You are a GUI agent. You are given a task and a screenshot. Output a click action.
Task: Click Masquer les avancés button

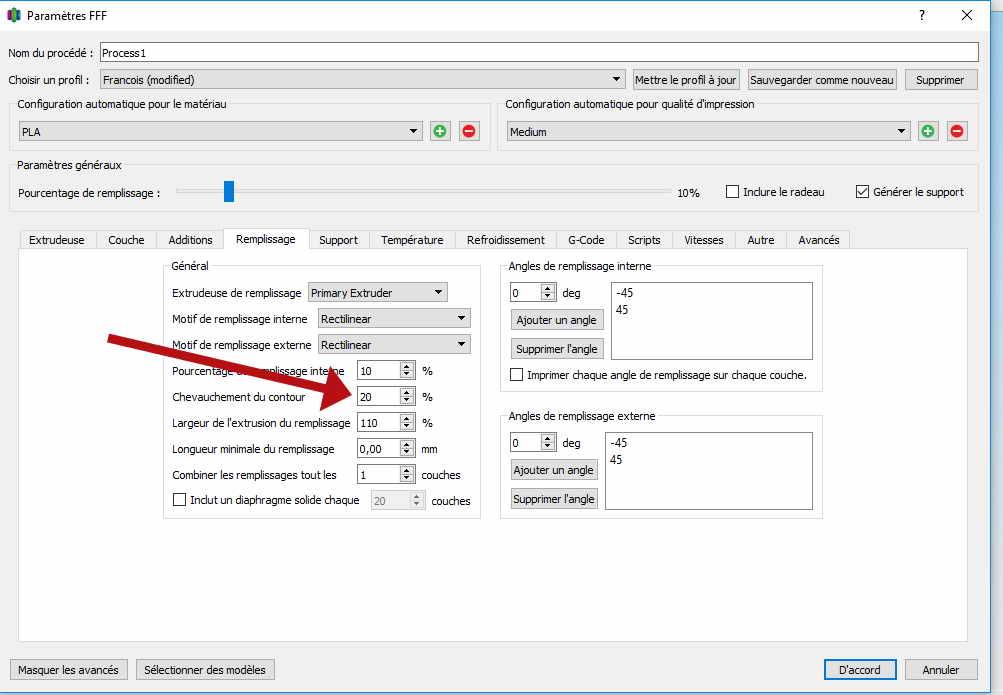[x=68, y=669]
